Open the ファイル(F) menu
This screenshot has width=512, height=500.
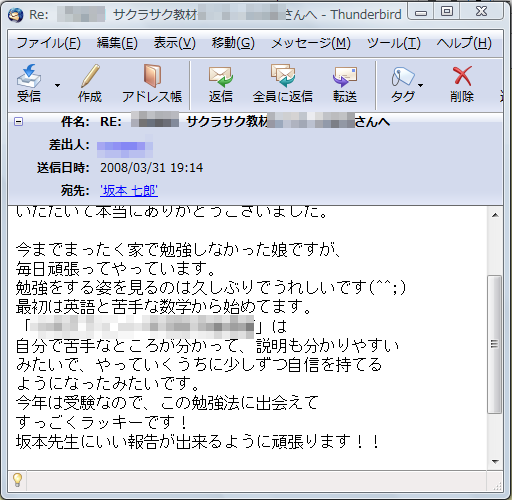click(48, 43)
